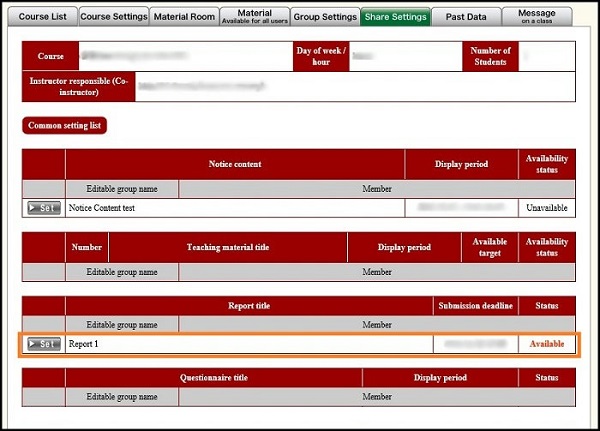Switch to the Course Settings tab
600x431 pixels.
[x=113, y=16]
